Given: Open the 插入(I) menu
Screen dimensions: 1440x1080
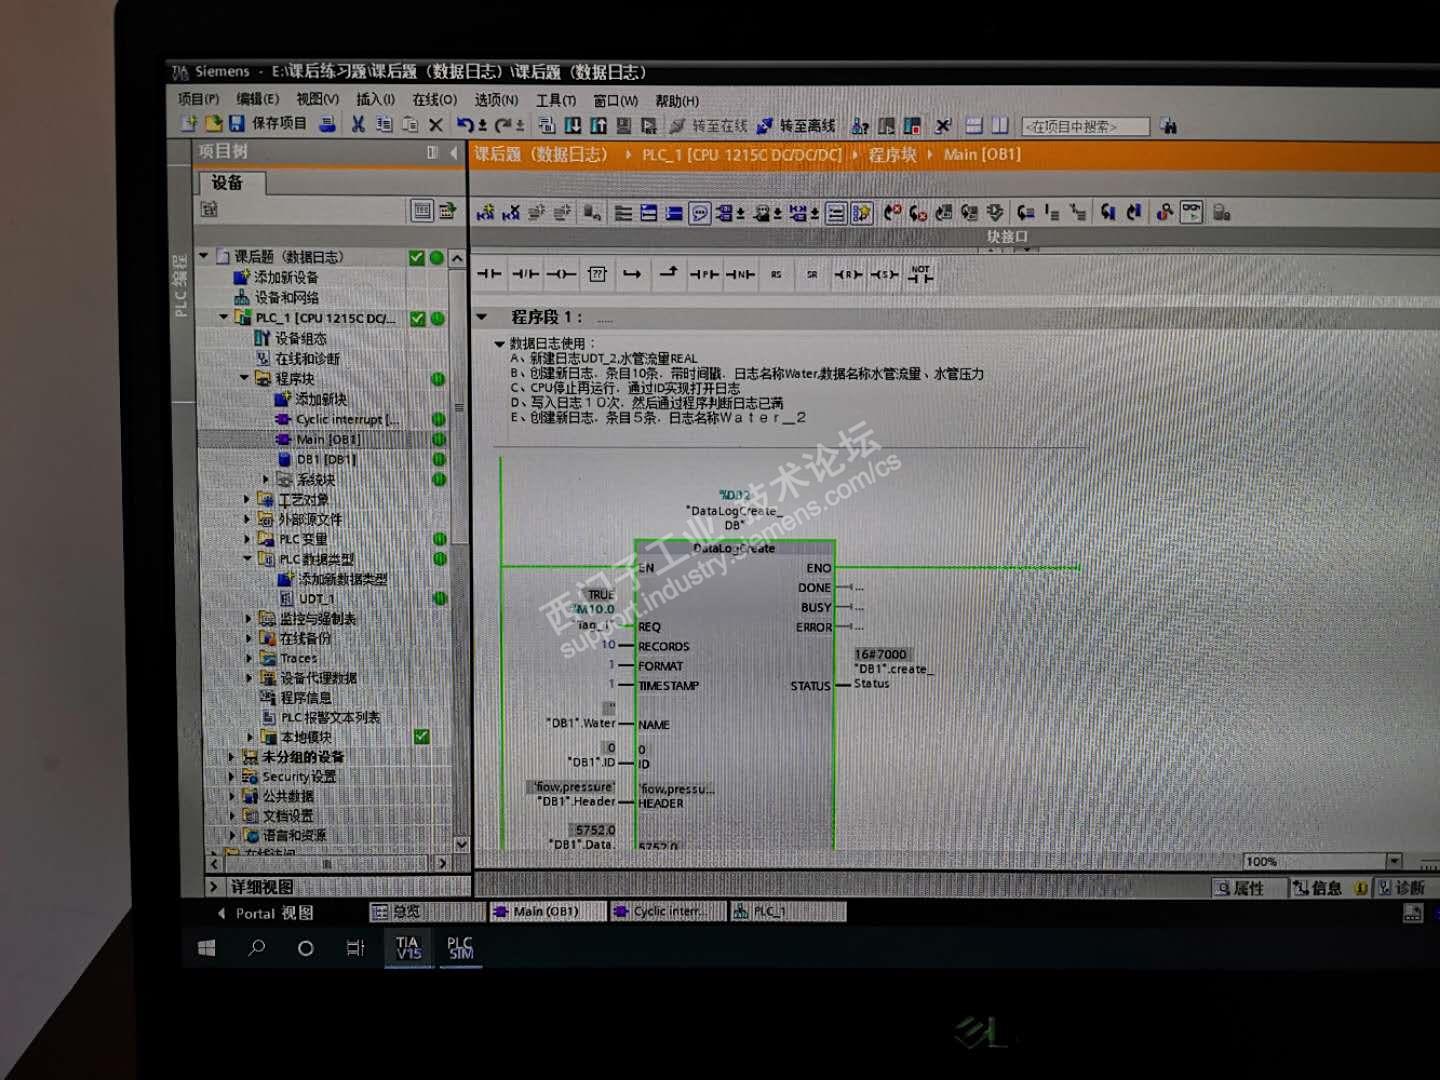Looking at the screenshot, I should [375, 99].
